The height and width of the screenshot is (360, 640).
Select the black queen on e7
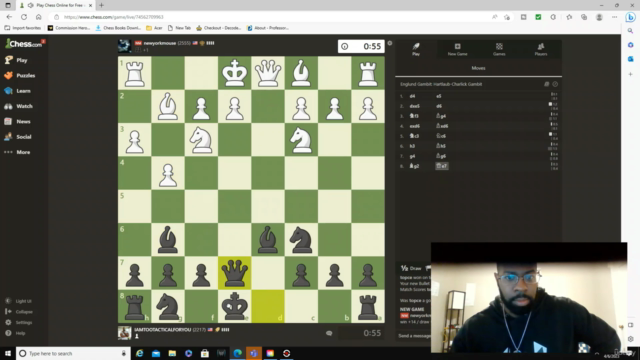click(x=234, y=273)
